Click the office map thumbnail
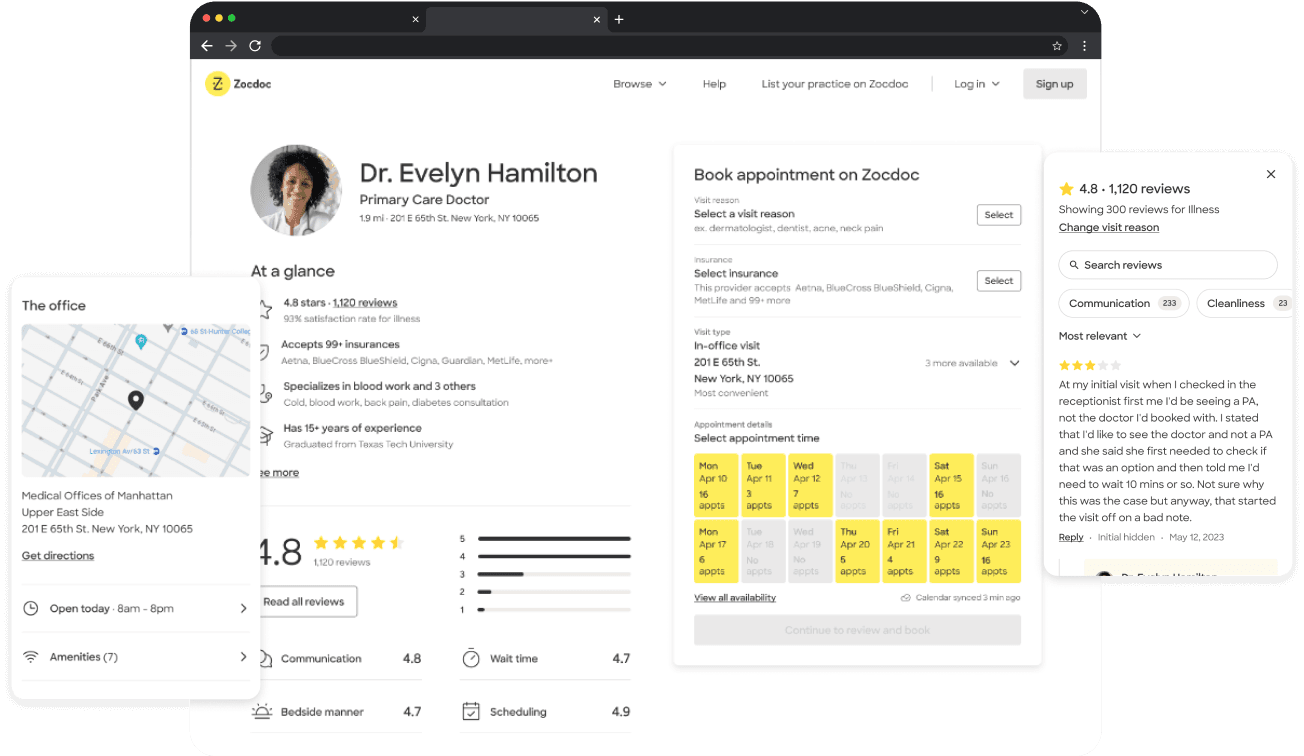This screenshot has height=756, width=1304. click(136, 400)
